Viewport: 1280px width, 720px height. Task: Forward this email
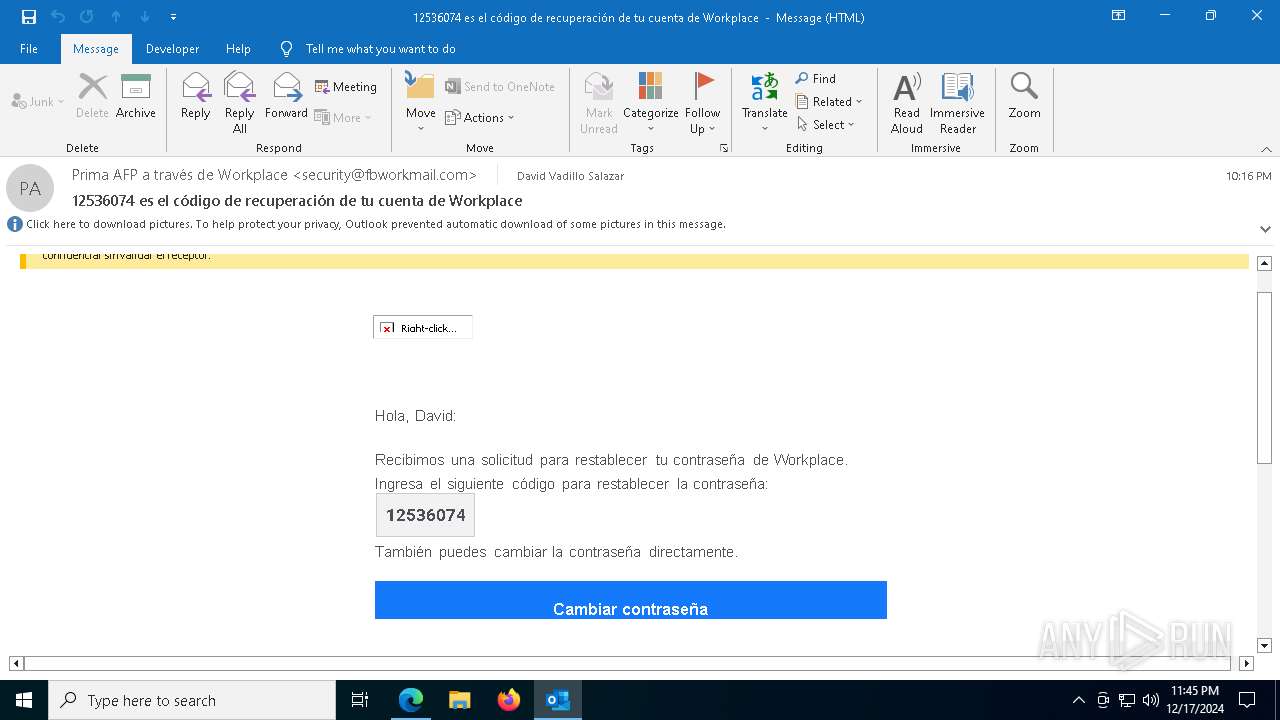(287, 96)
